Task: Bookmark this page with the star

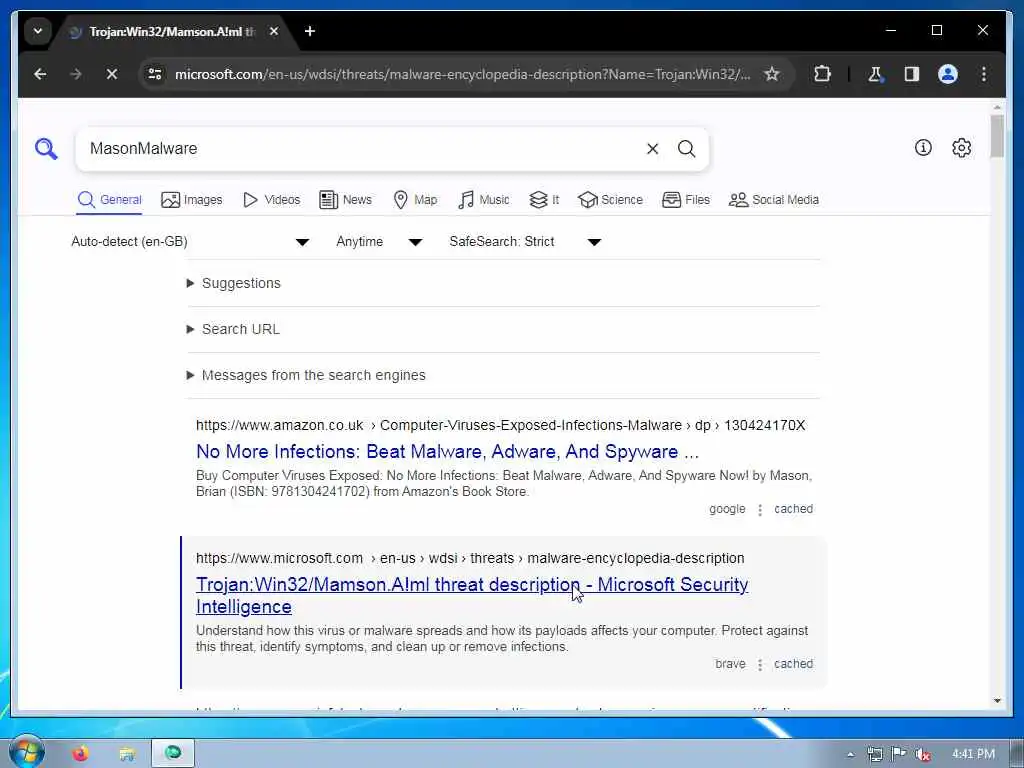Action: pos(771,74)
